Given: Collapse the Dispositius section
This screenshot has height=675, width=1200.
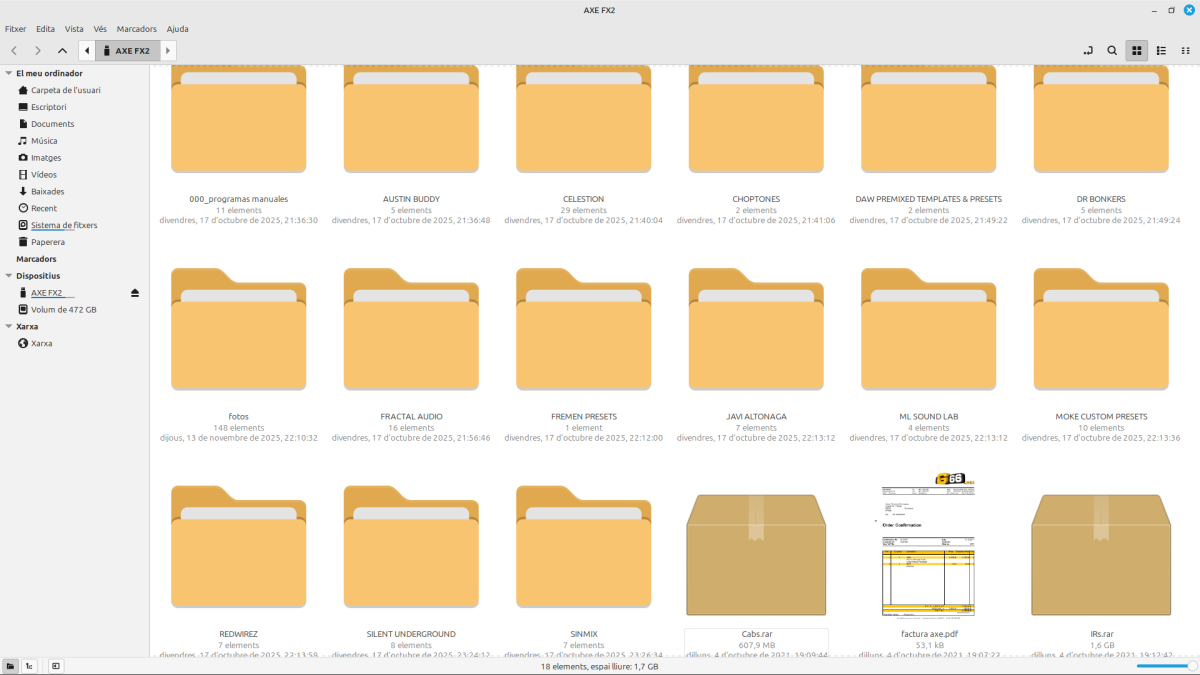Looking at the screenshot, I should [9, 276].
